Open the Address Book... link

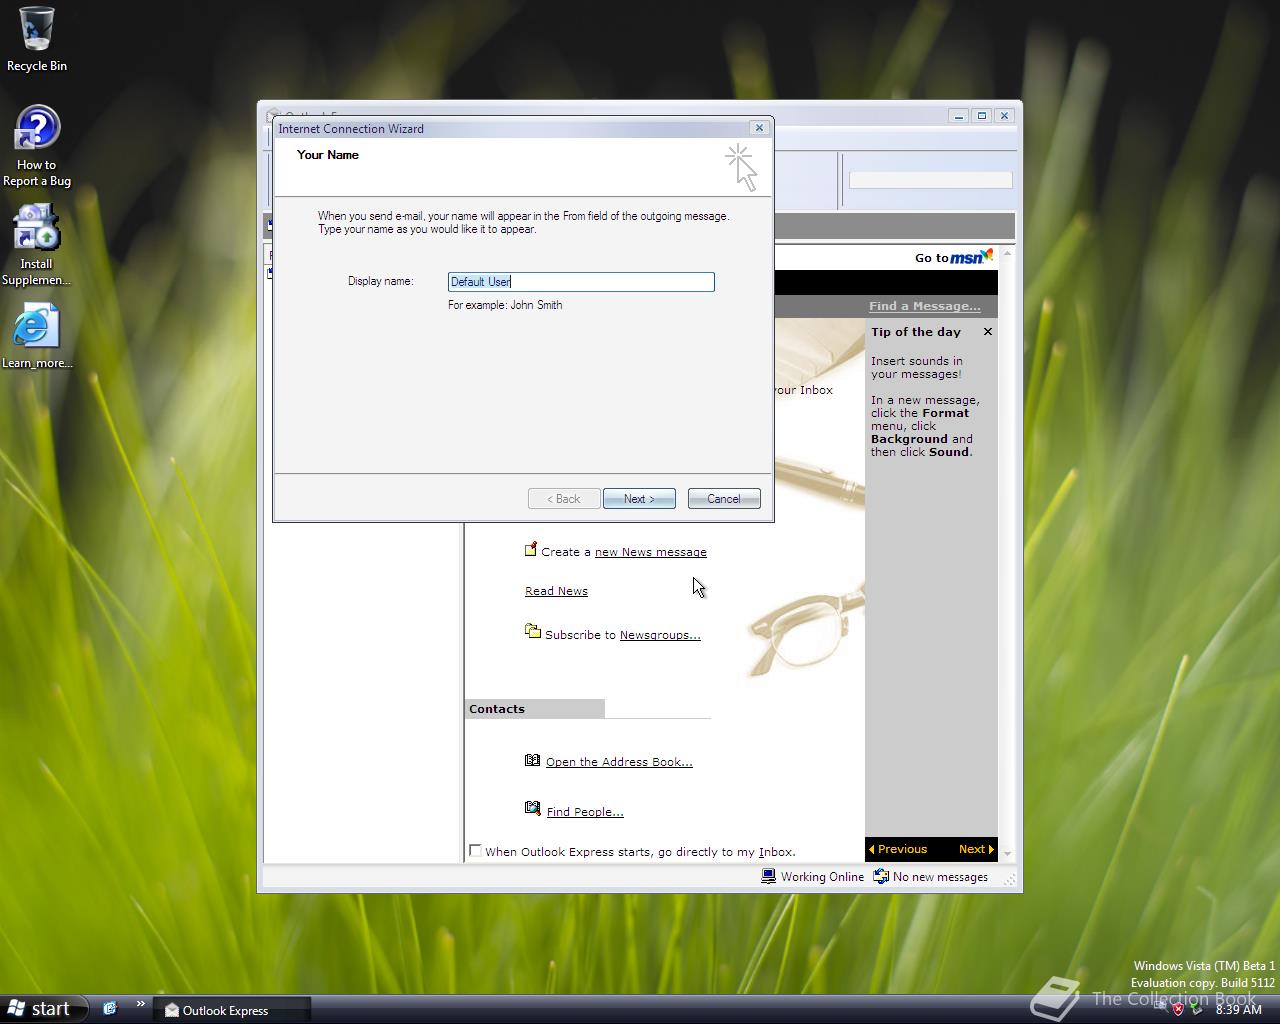coord(619,762)
